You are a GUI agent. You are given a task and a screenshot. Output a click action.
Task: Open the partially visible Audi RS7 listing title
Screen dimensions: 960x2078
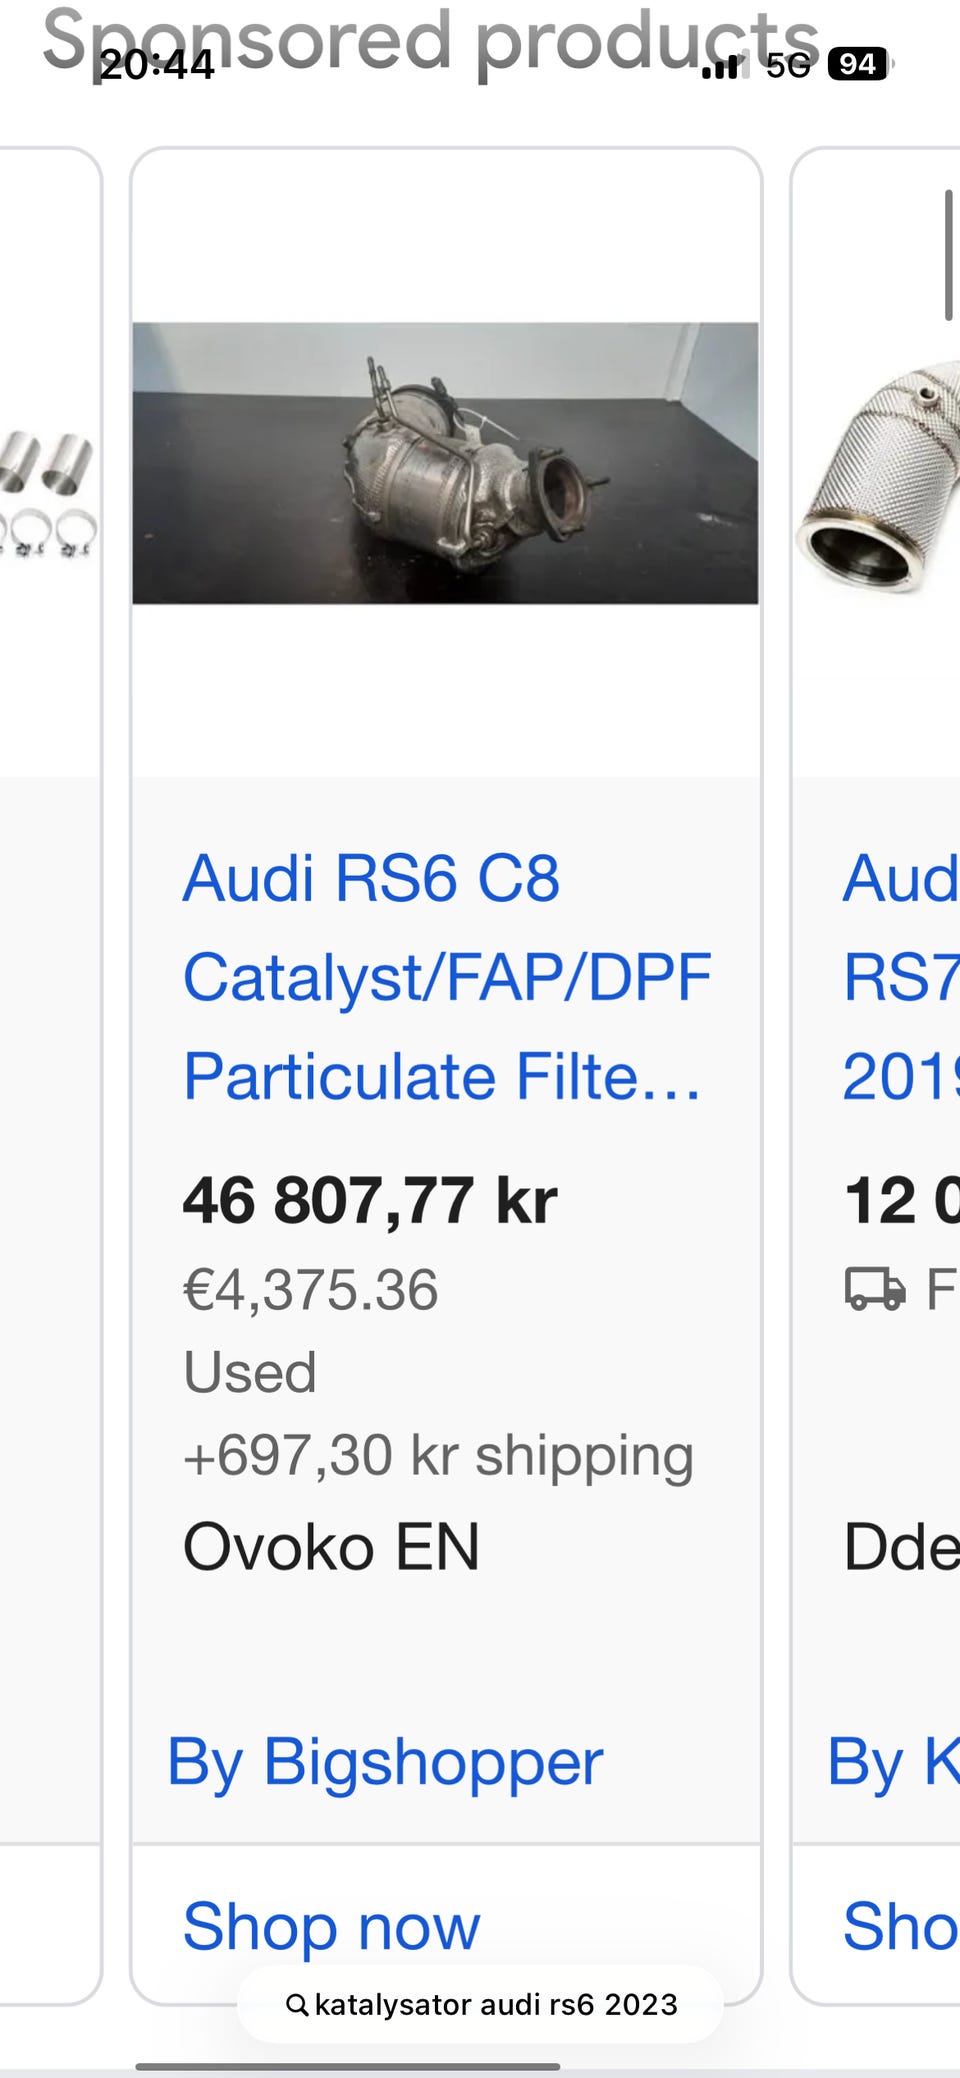pyautogui.click(x=900, y=976)
